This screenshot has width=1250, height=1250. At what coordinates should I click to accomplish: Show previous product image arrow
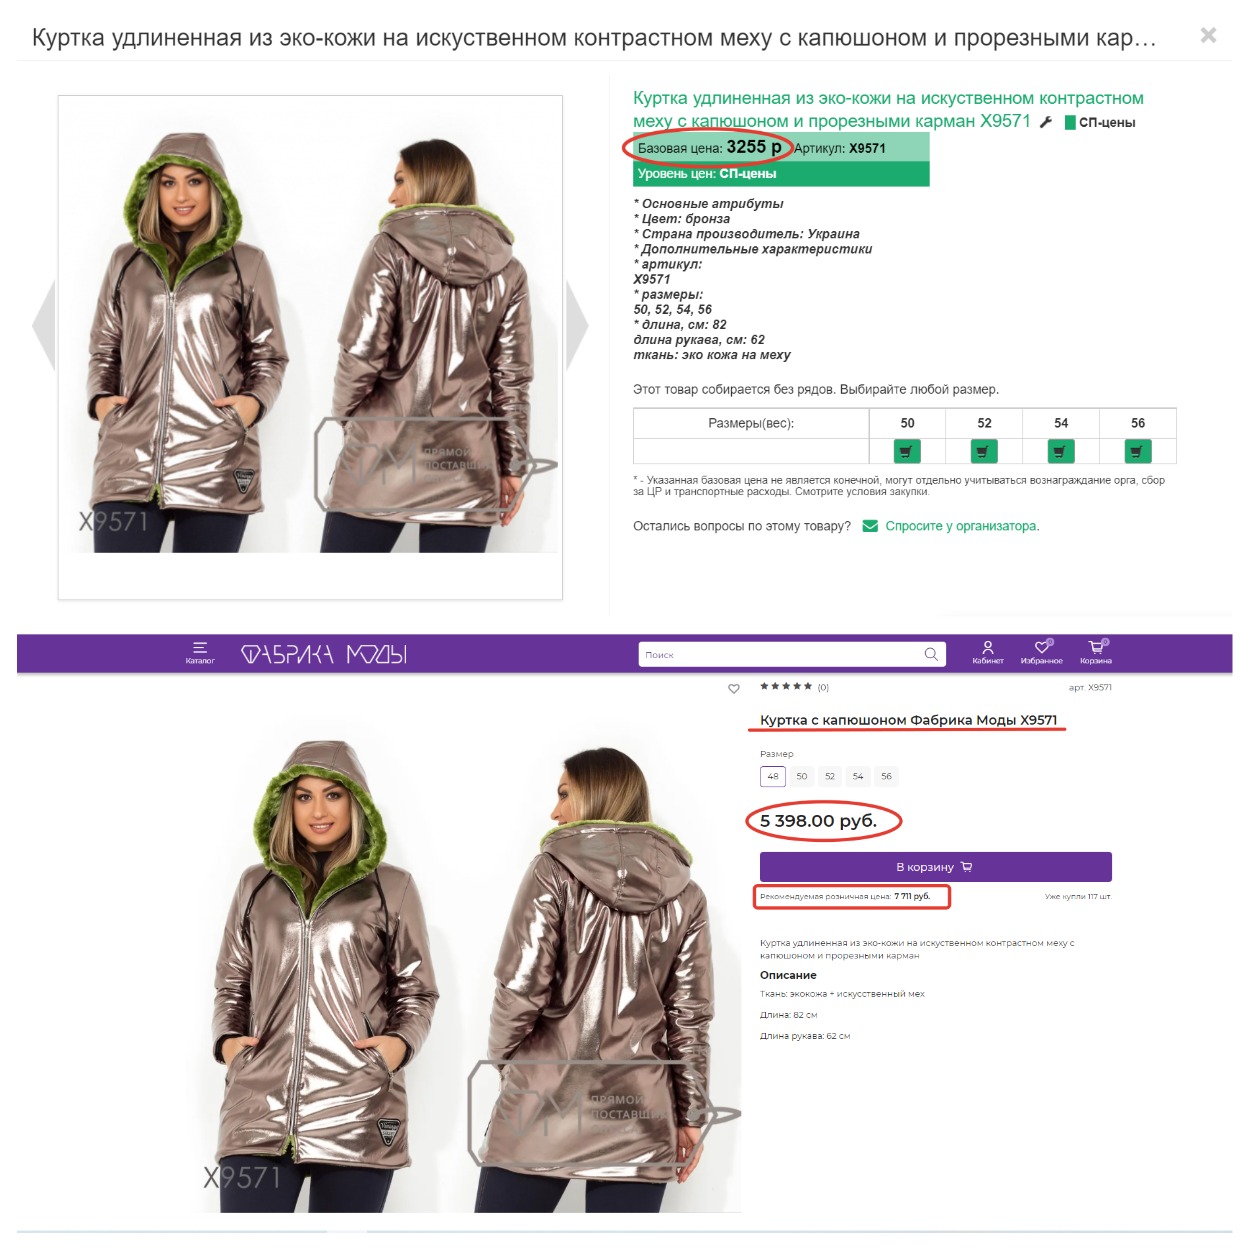pos(43,325)
